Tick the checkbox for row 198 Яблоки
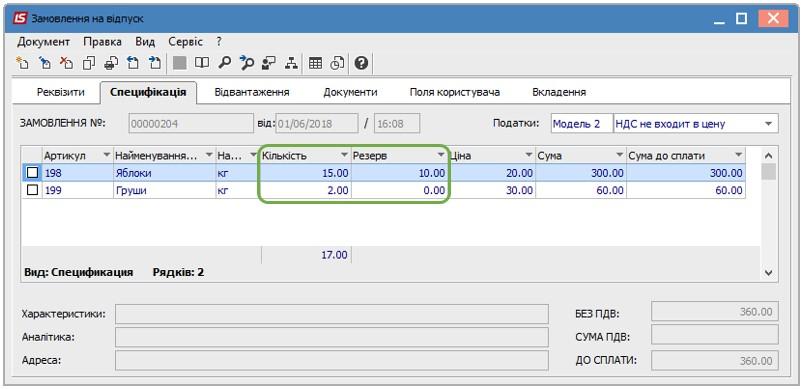Screen dimensions: 803x389 point(32,173)
